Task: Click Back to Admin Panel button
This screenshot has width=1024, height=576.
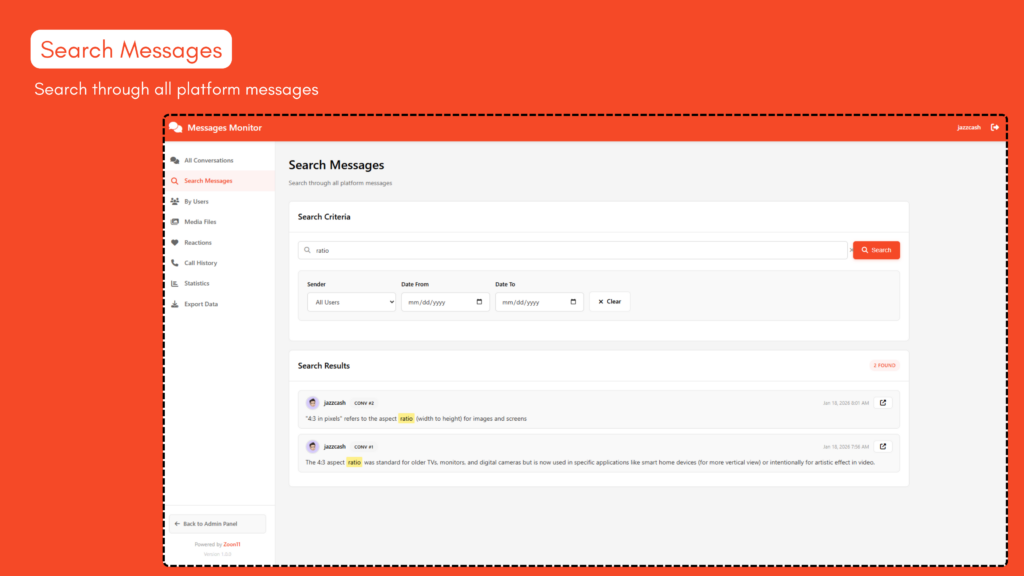Action: coord(217,524)
